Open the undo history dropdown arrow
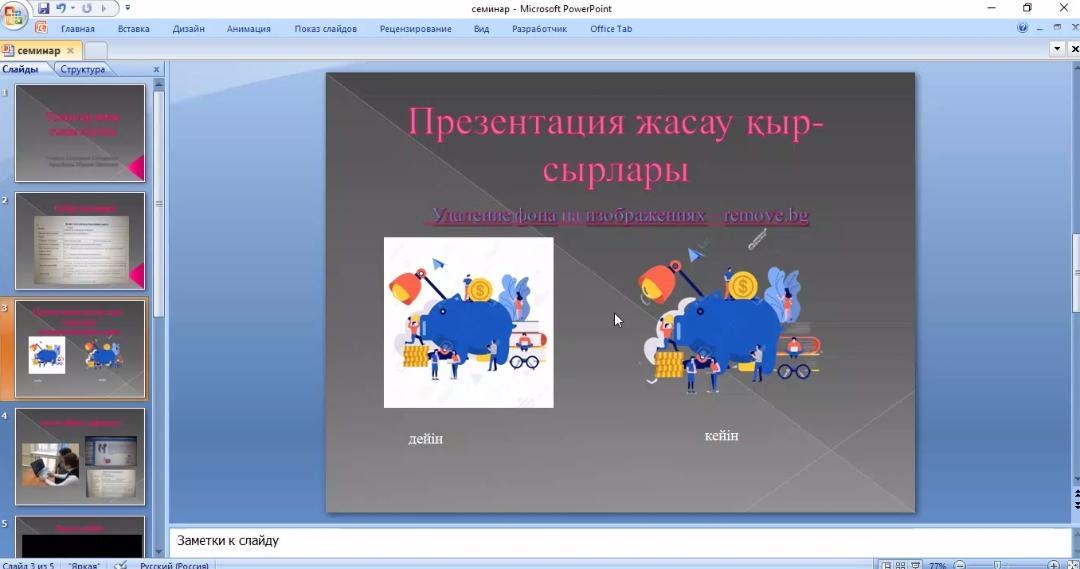Screen dimensions: 1080x569 click(73, 8)
